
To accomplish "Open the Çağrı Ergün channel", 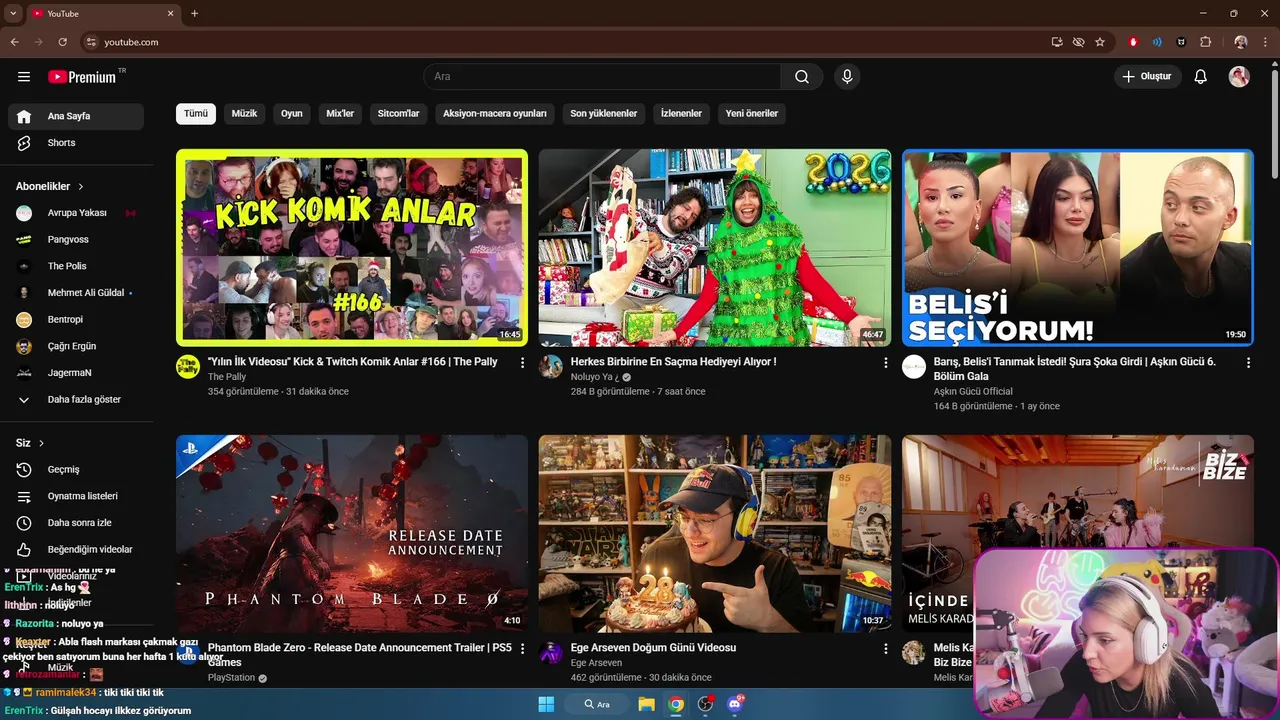I will click(x=76, y=346).
